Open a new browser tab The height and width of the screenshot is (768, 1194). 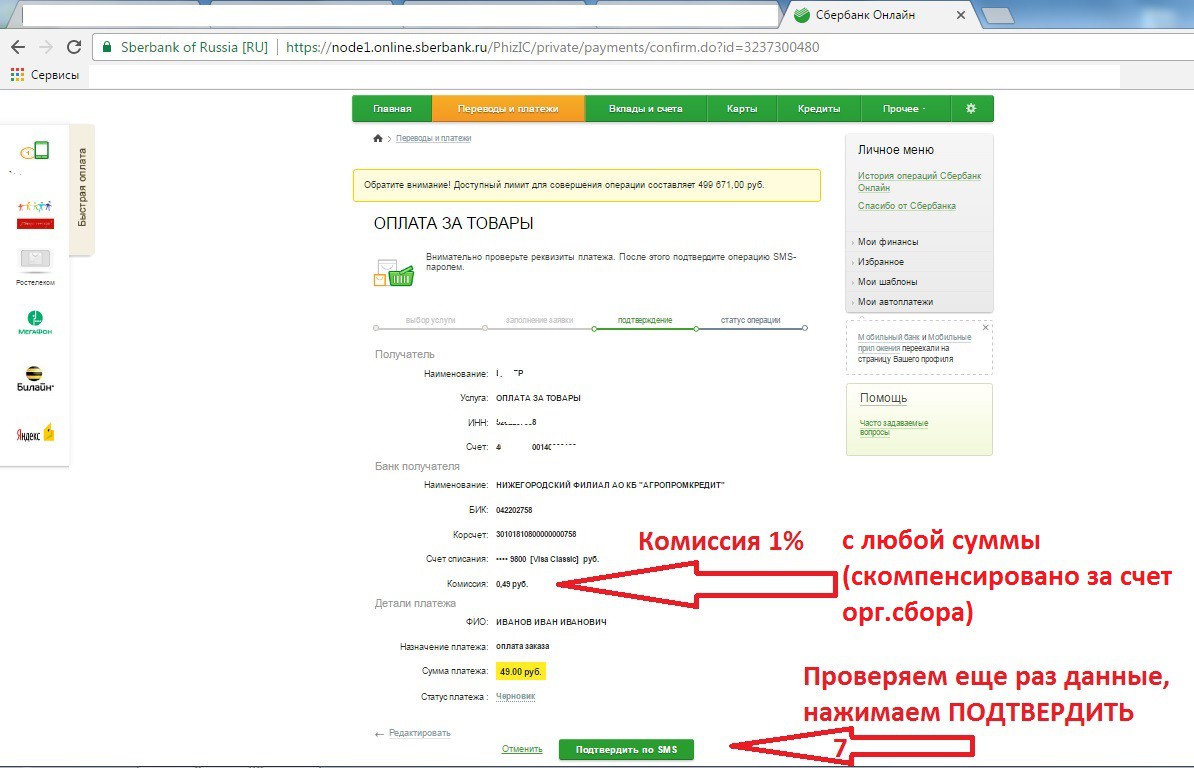tap(998, 15)
